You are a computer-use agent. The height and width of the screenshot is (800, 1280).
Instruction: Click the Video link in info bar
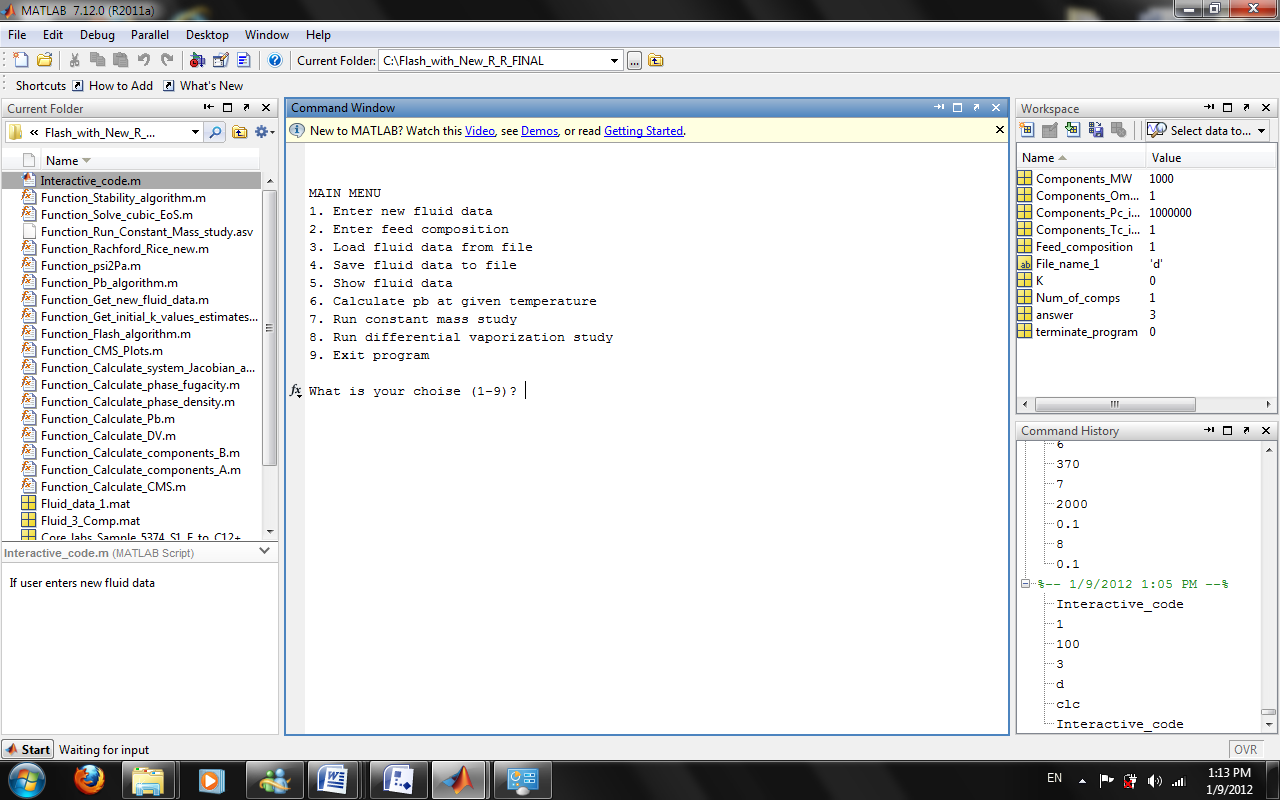(479, 131)
